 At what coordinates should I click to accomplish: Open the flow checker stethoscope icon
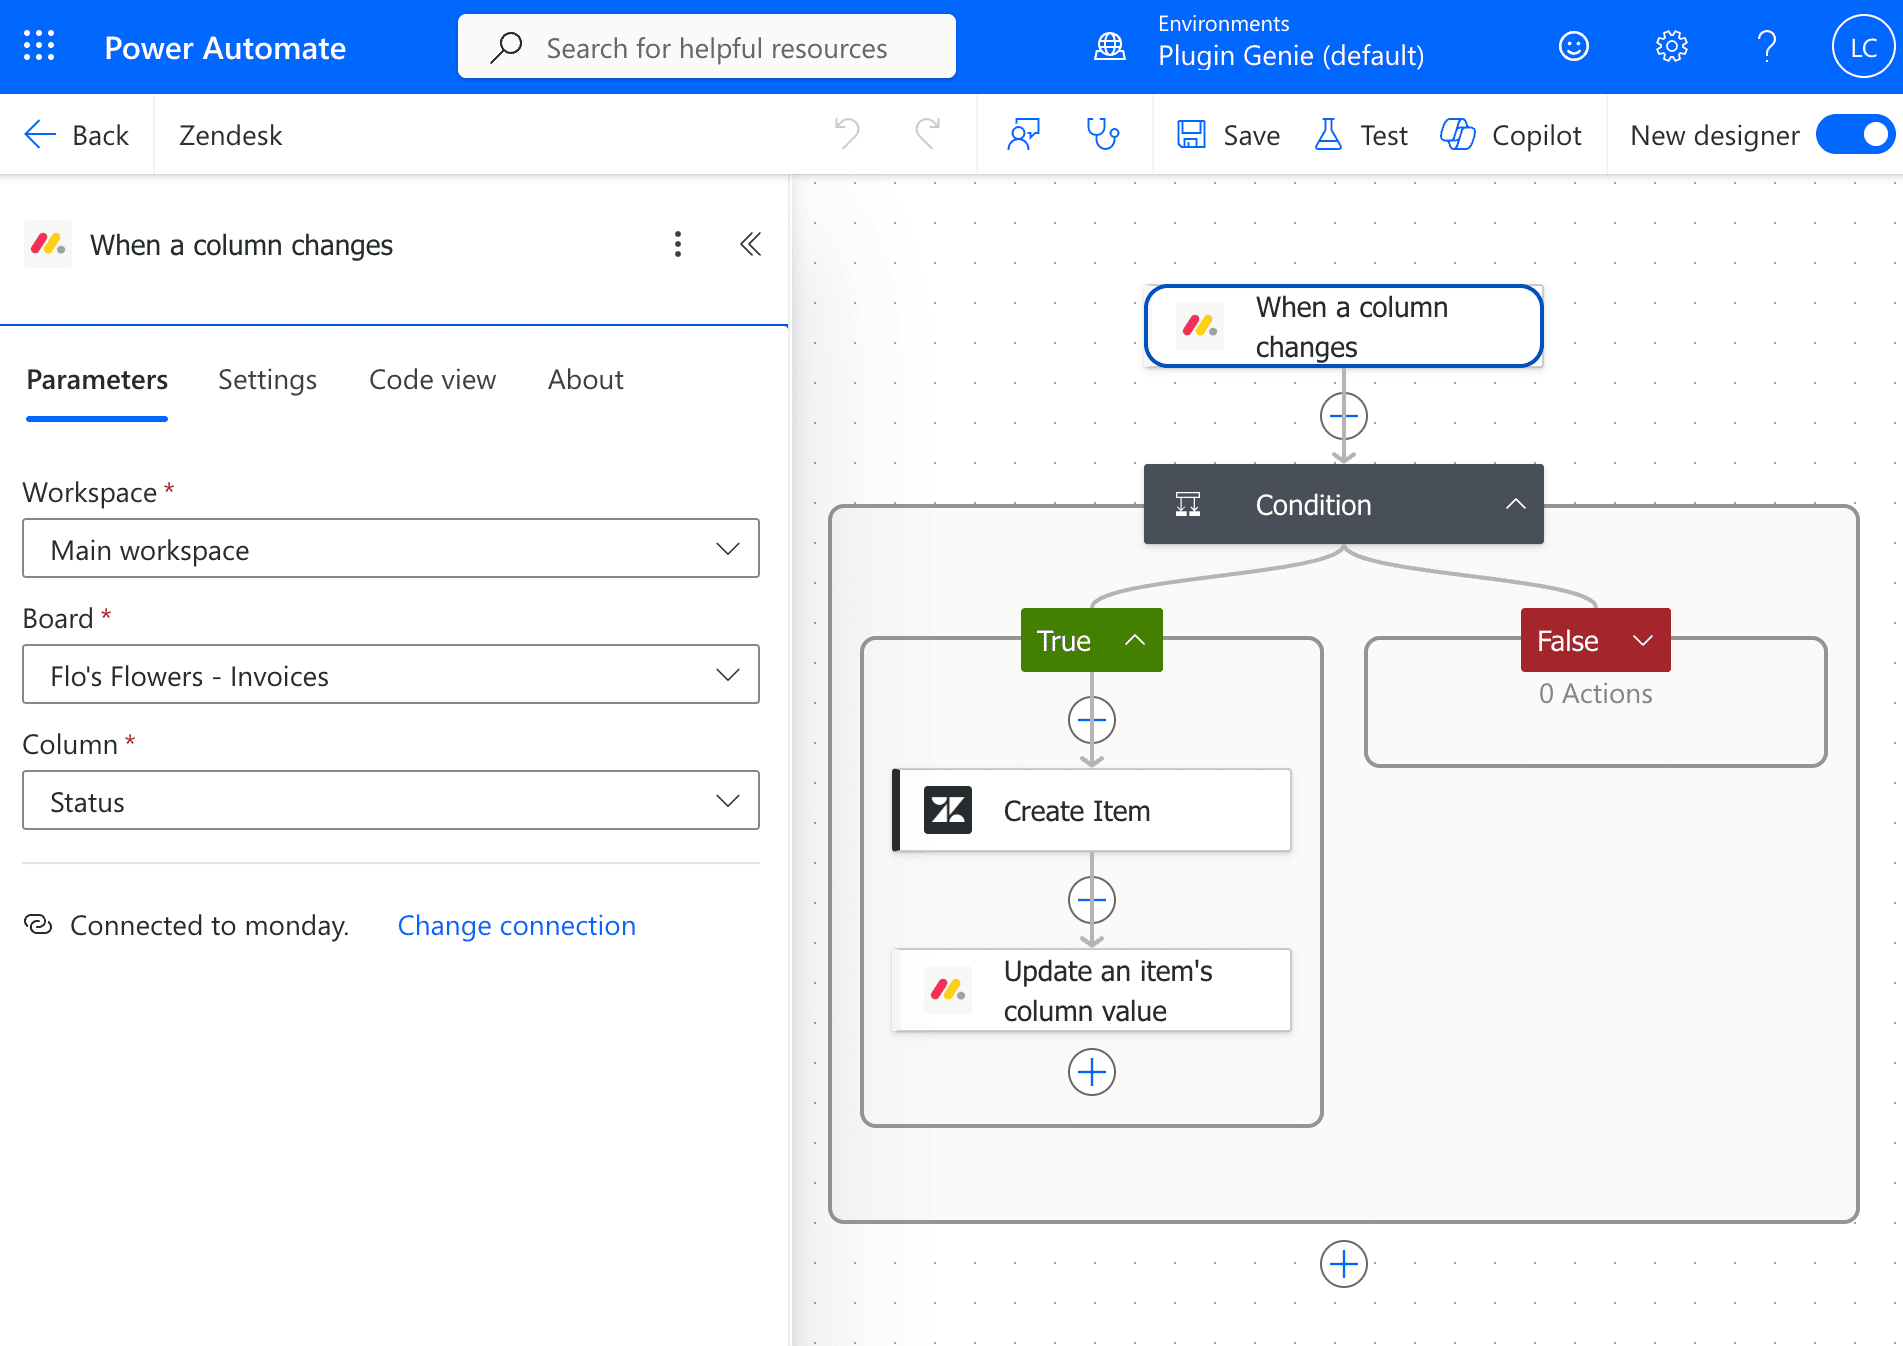1103,134
